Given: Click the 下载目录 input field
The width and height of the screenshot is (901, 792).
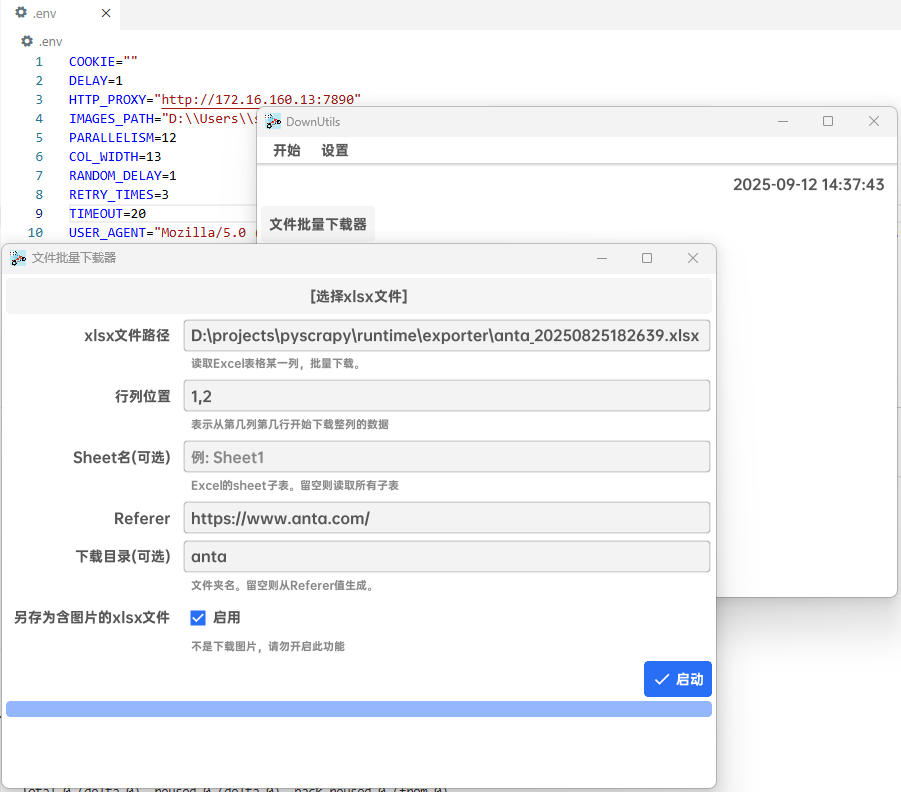Looking at the screenshot, I should coord(446,556).
